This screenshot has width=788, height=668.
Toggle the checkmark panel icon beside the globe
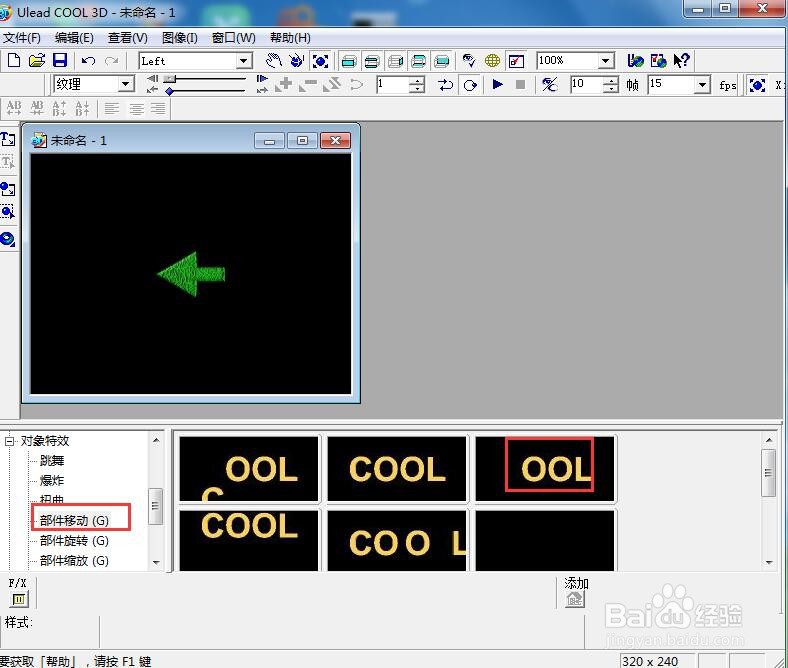pyautogui.click(x=516, y=61)
